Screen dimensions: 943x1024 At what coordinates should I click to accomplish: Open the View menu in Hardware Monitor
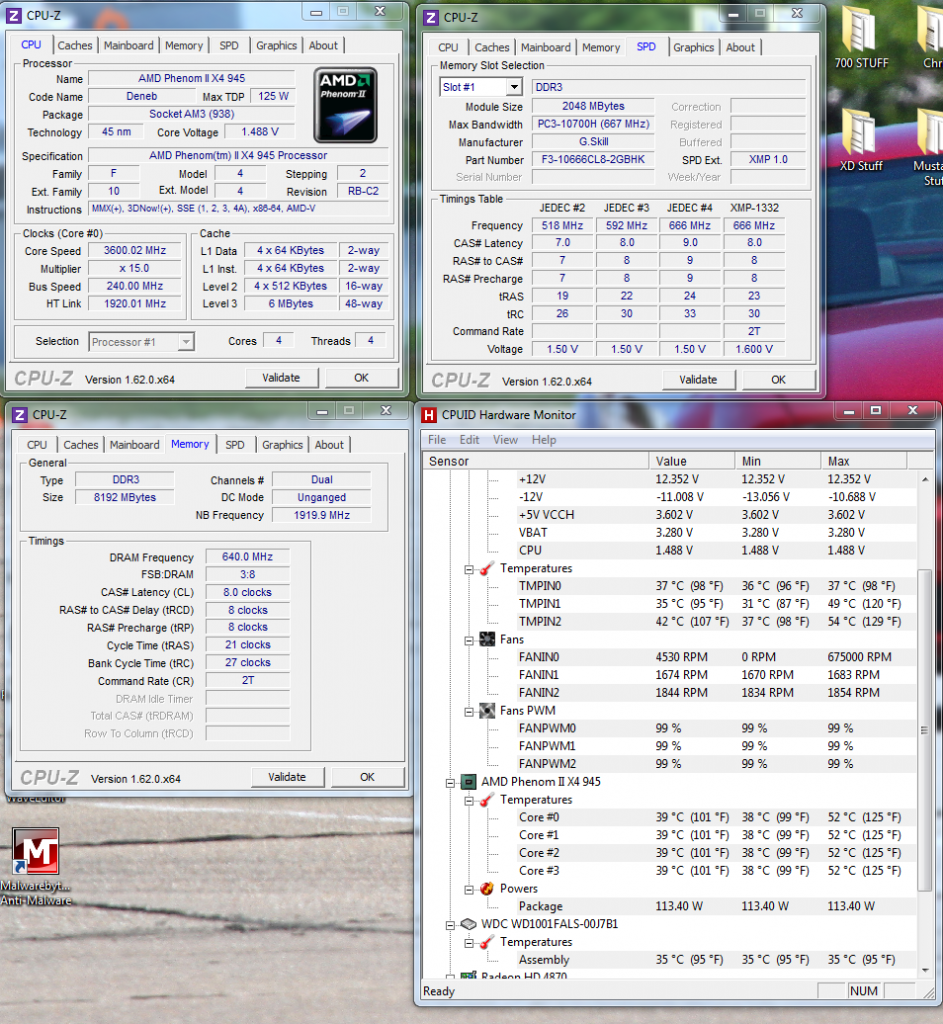click(505, 440)
